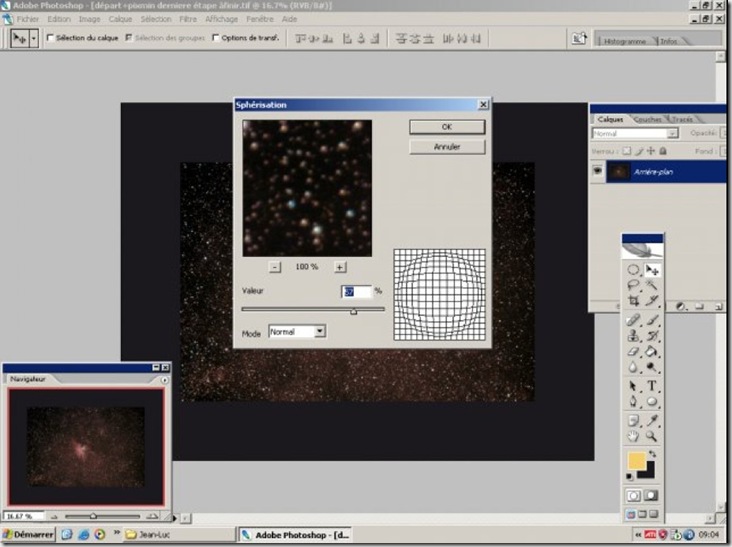This screenshot has width=732, height=547.
Task: Select the Path Selection tool
Action: pyautogui.click(x=633, y=386)
